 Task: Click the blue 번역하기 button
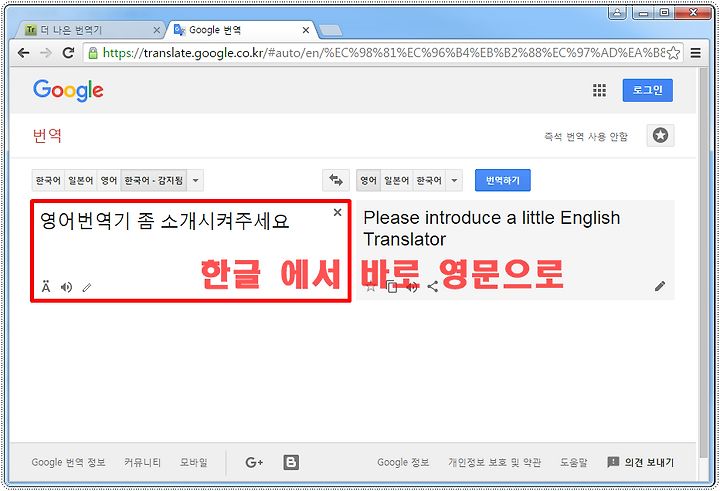pos(503,181)
